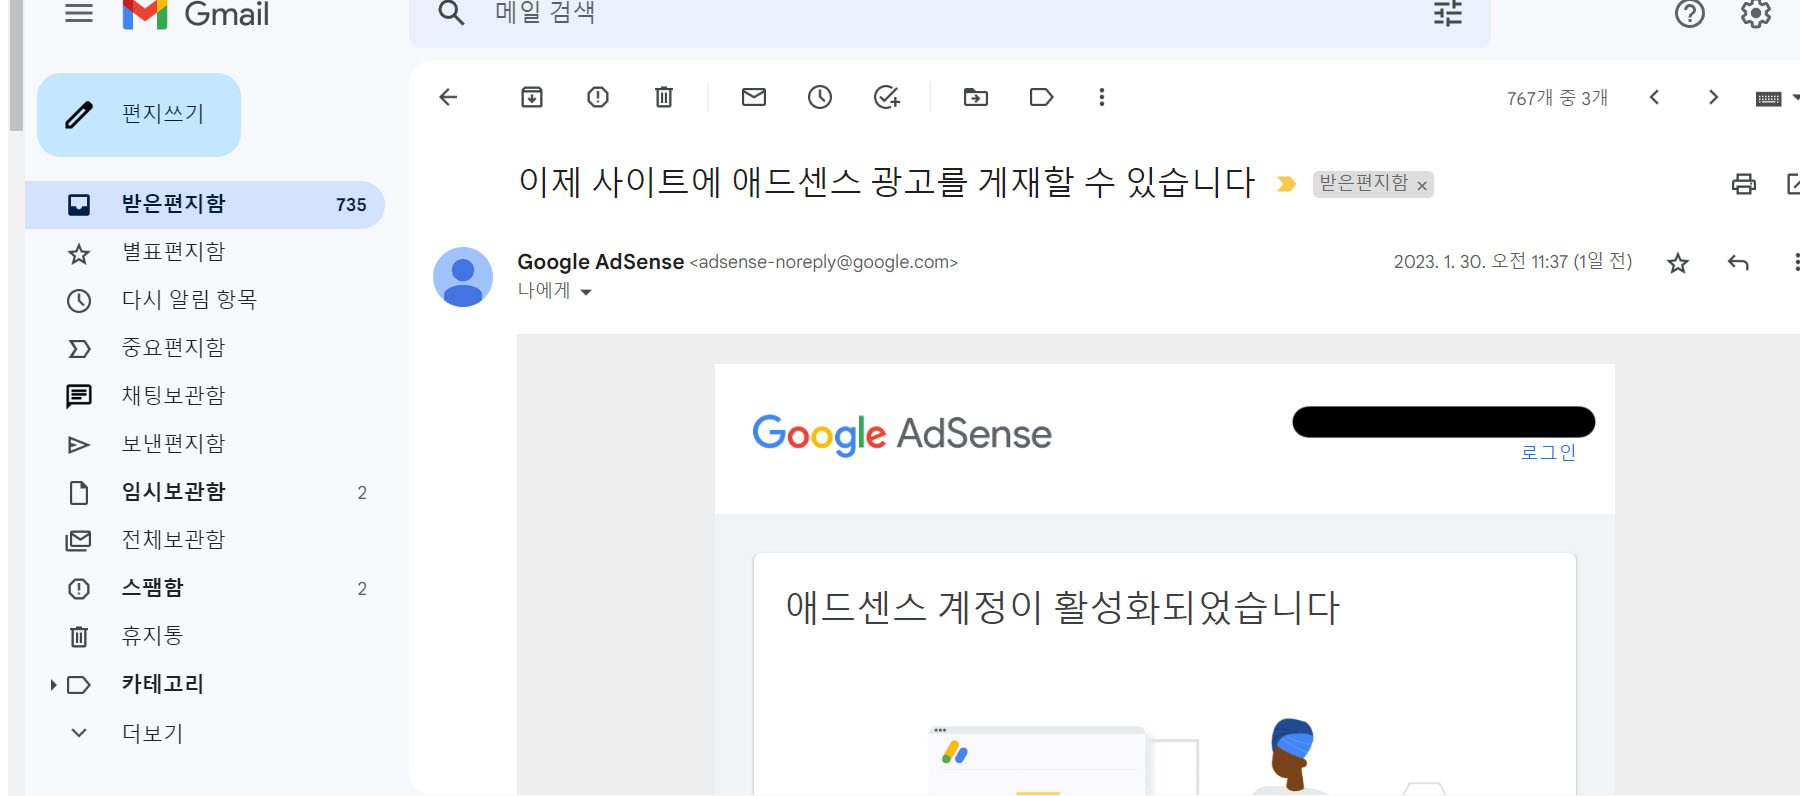Click the sender avatar image
Viewport: 1800px width, 796px height.
pyautogui.click(x=463, y=277)
